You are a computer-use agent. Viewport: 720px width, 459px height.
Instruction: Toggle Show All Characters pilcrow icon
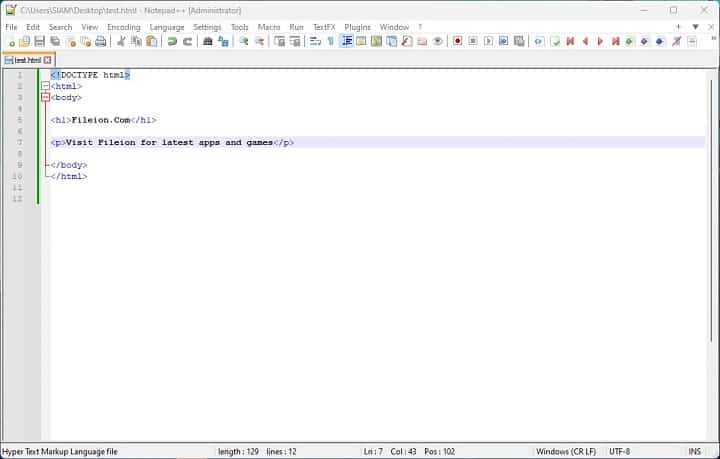[331, 42]
